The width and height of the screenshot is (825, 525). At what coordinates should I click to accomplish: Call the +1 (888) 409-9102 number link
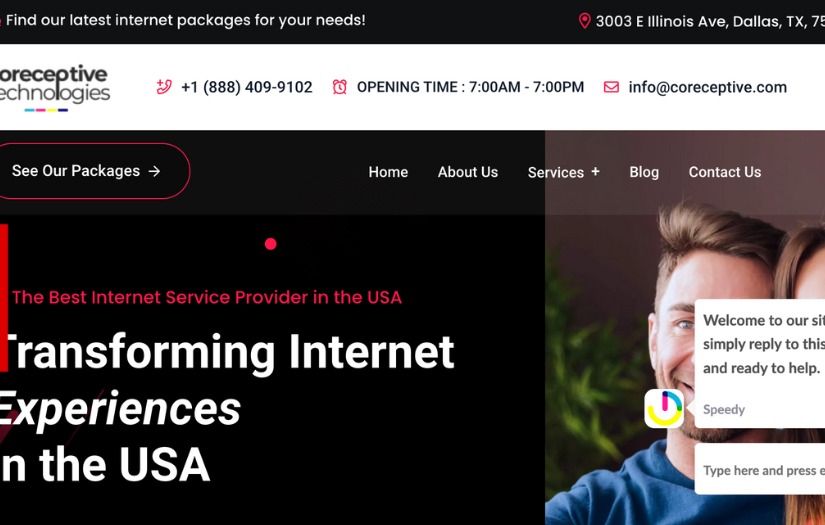click(247, 87)
